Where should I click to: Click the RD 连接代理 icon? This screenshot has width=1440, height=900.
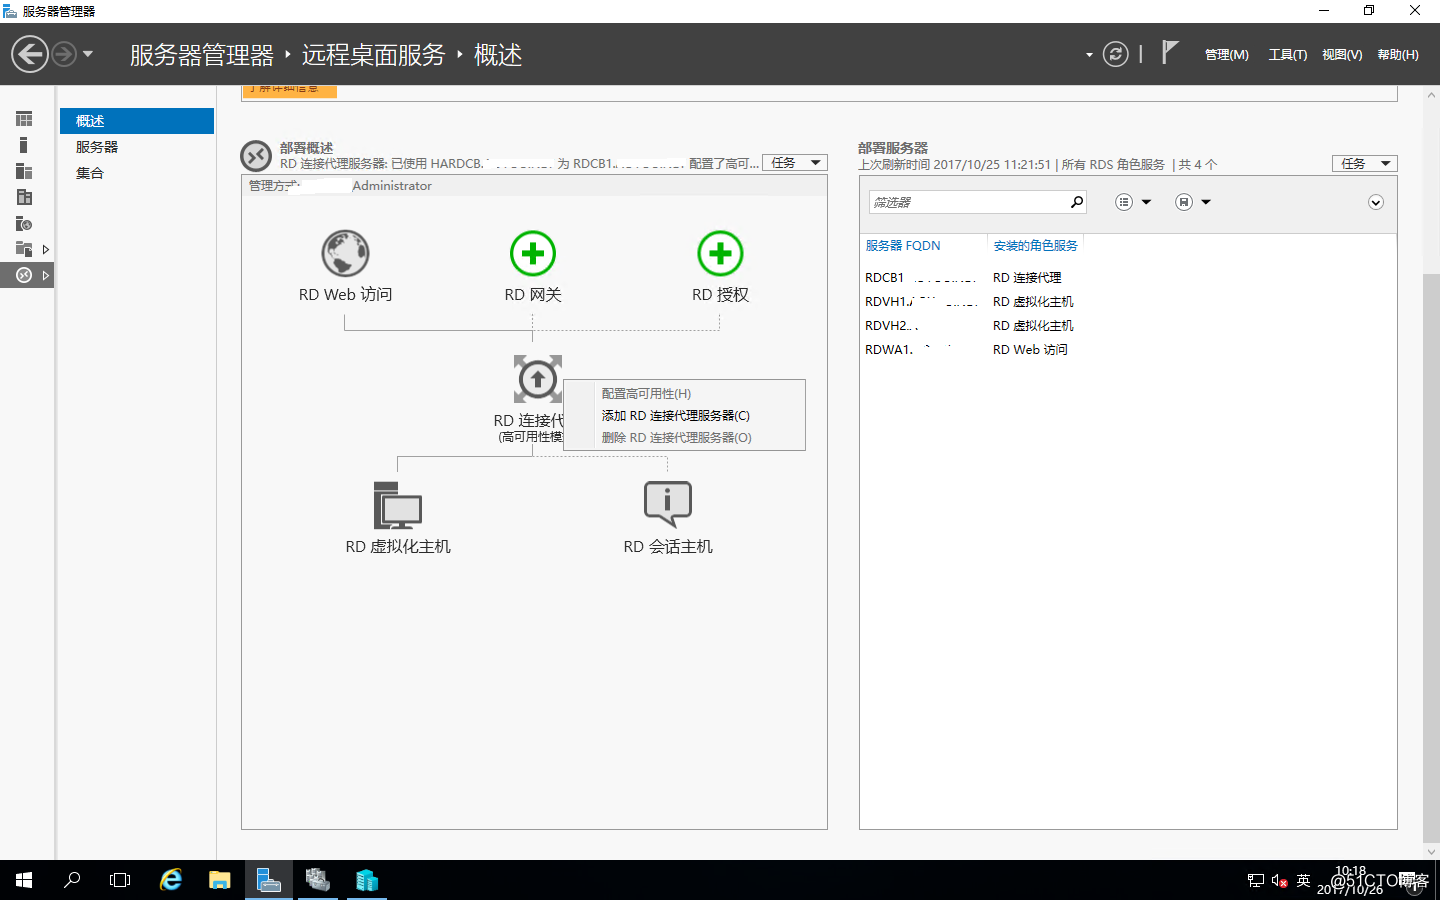[538, 379]
